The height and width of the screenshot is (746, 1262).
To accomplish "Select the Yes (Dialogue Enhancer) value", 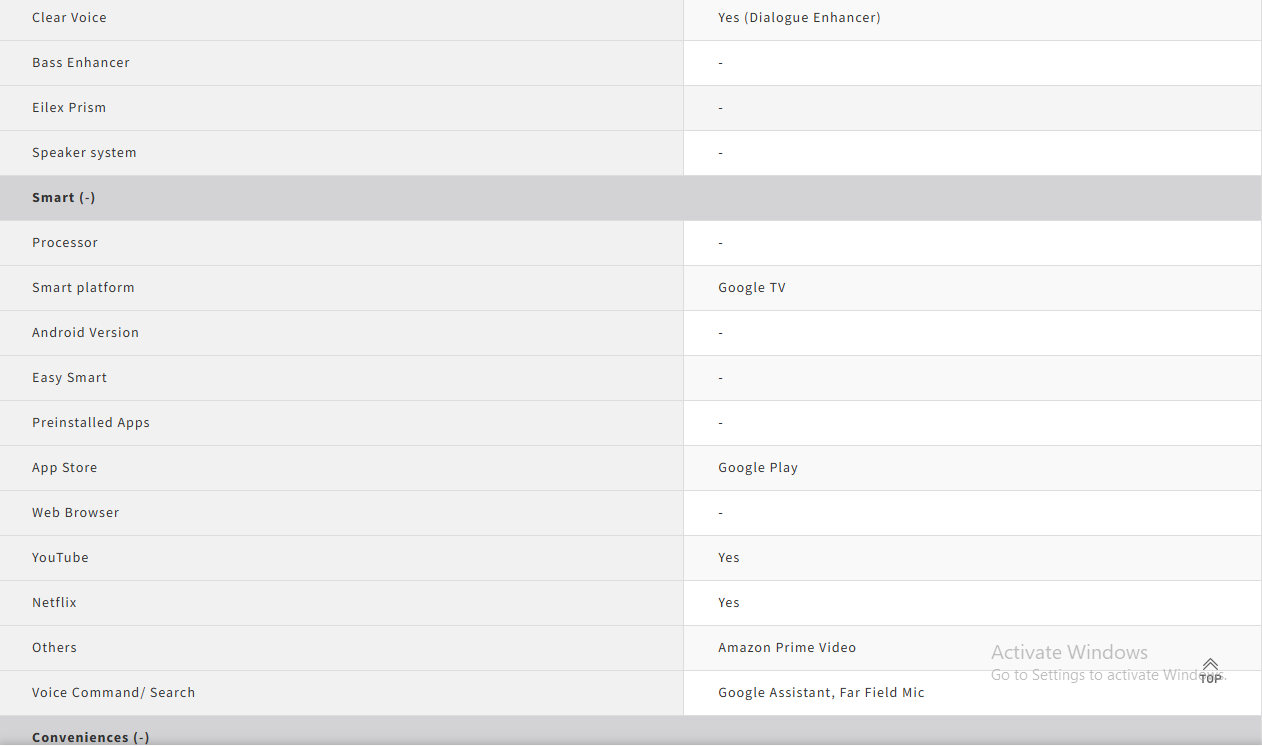I will tap(799, 18).
